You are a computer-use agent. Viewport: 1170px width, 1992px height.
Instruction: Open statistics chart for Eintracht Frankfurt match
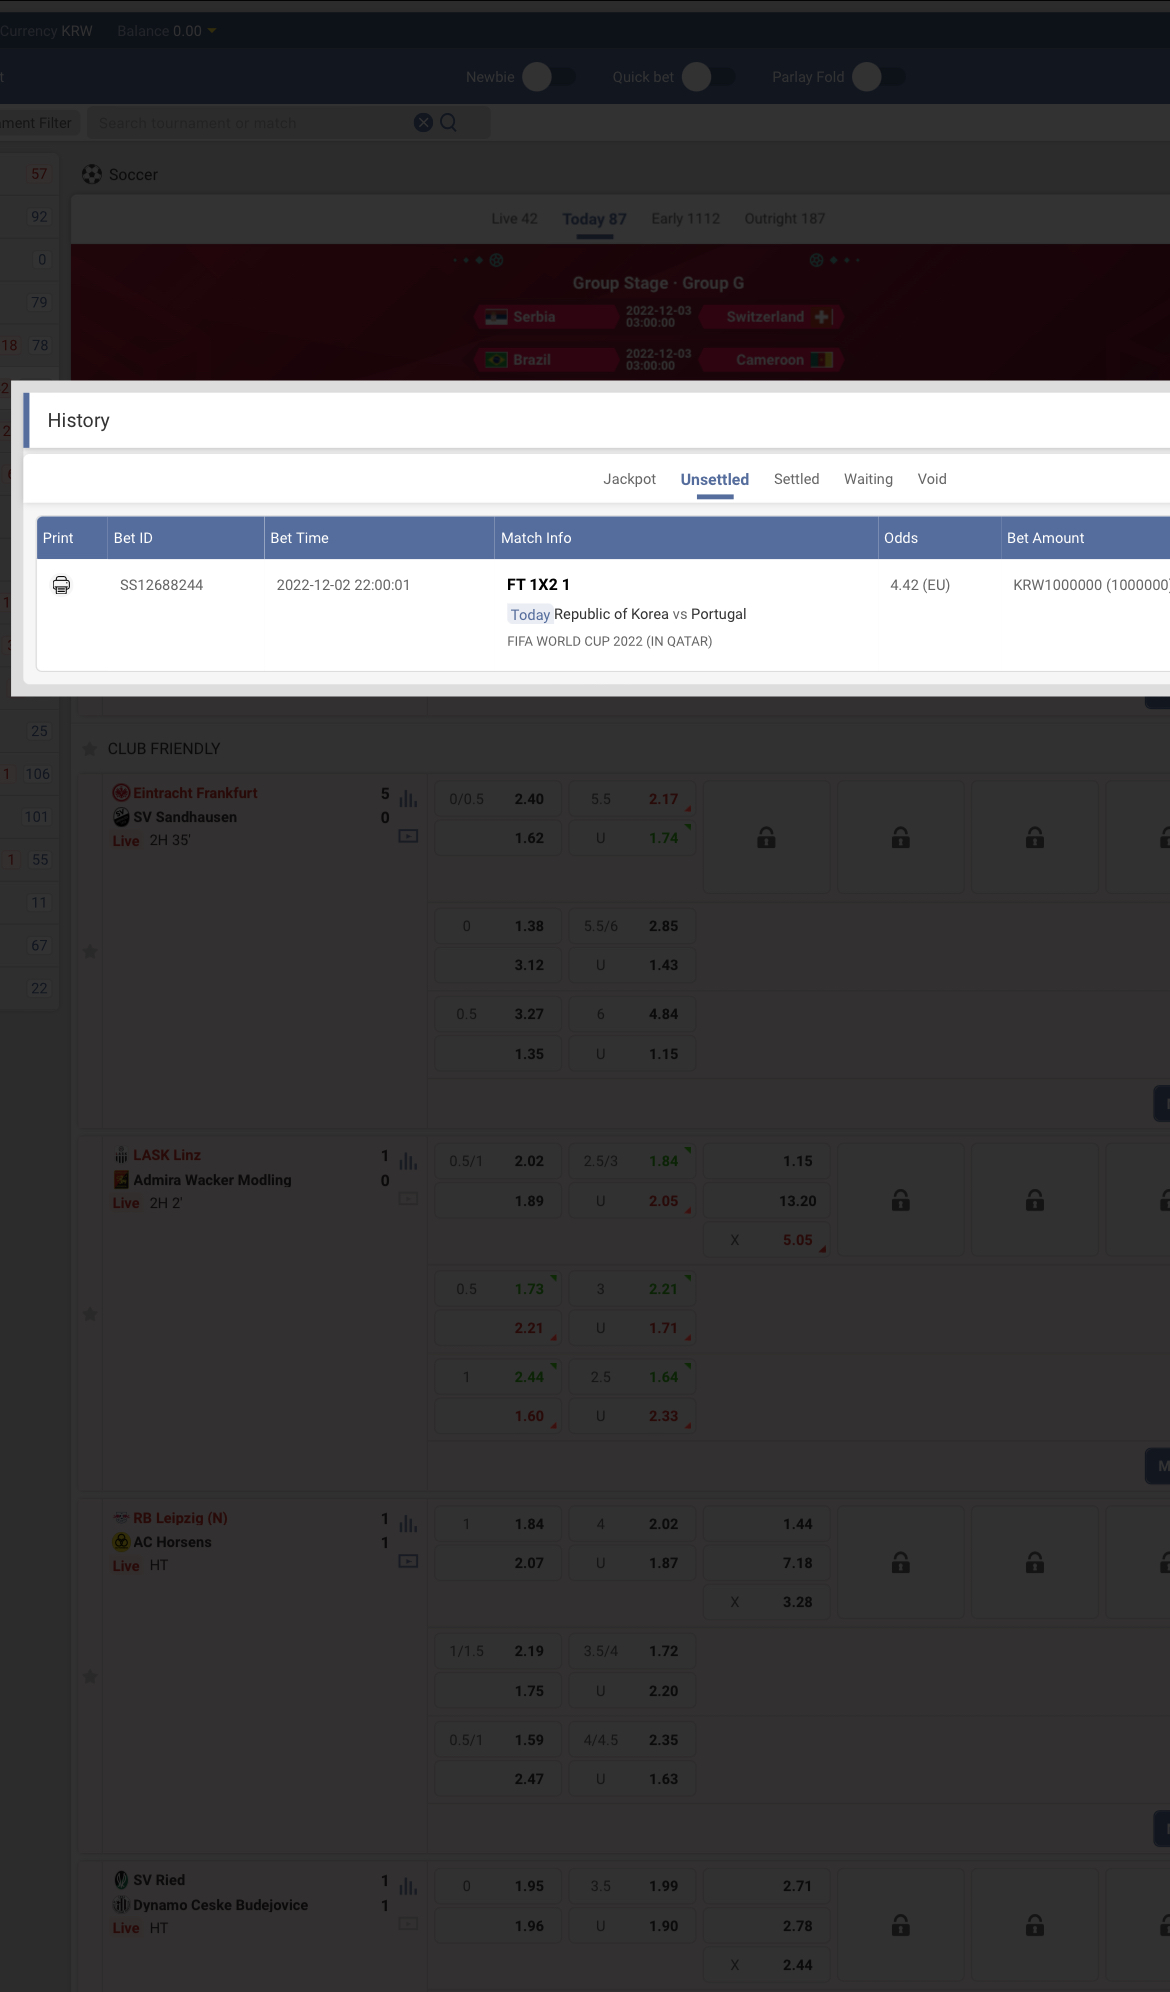pyautogui.click(x=408, y=798)
